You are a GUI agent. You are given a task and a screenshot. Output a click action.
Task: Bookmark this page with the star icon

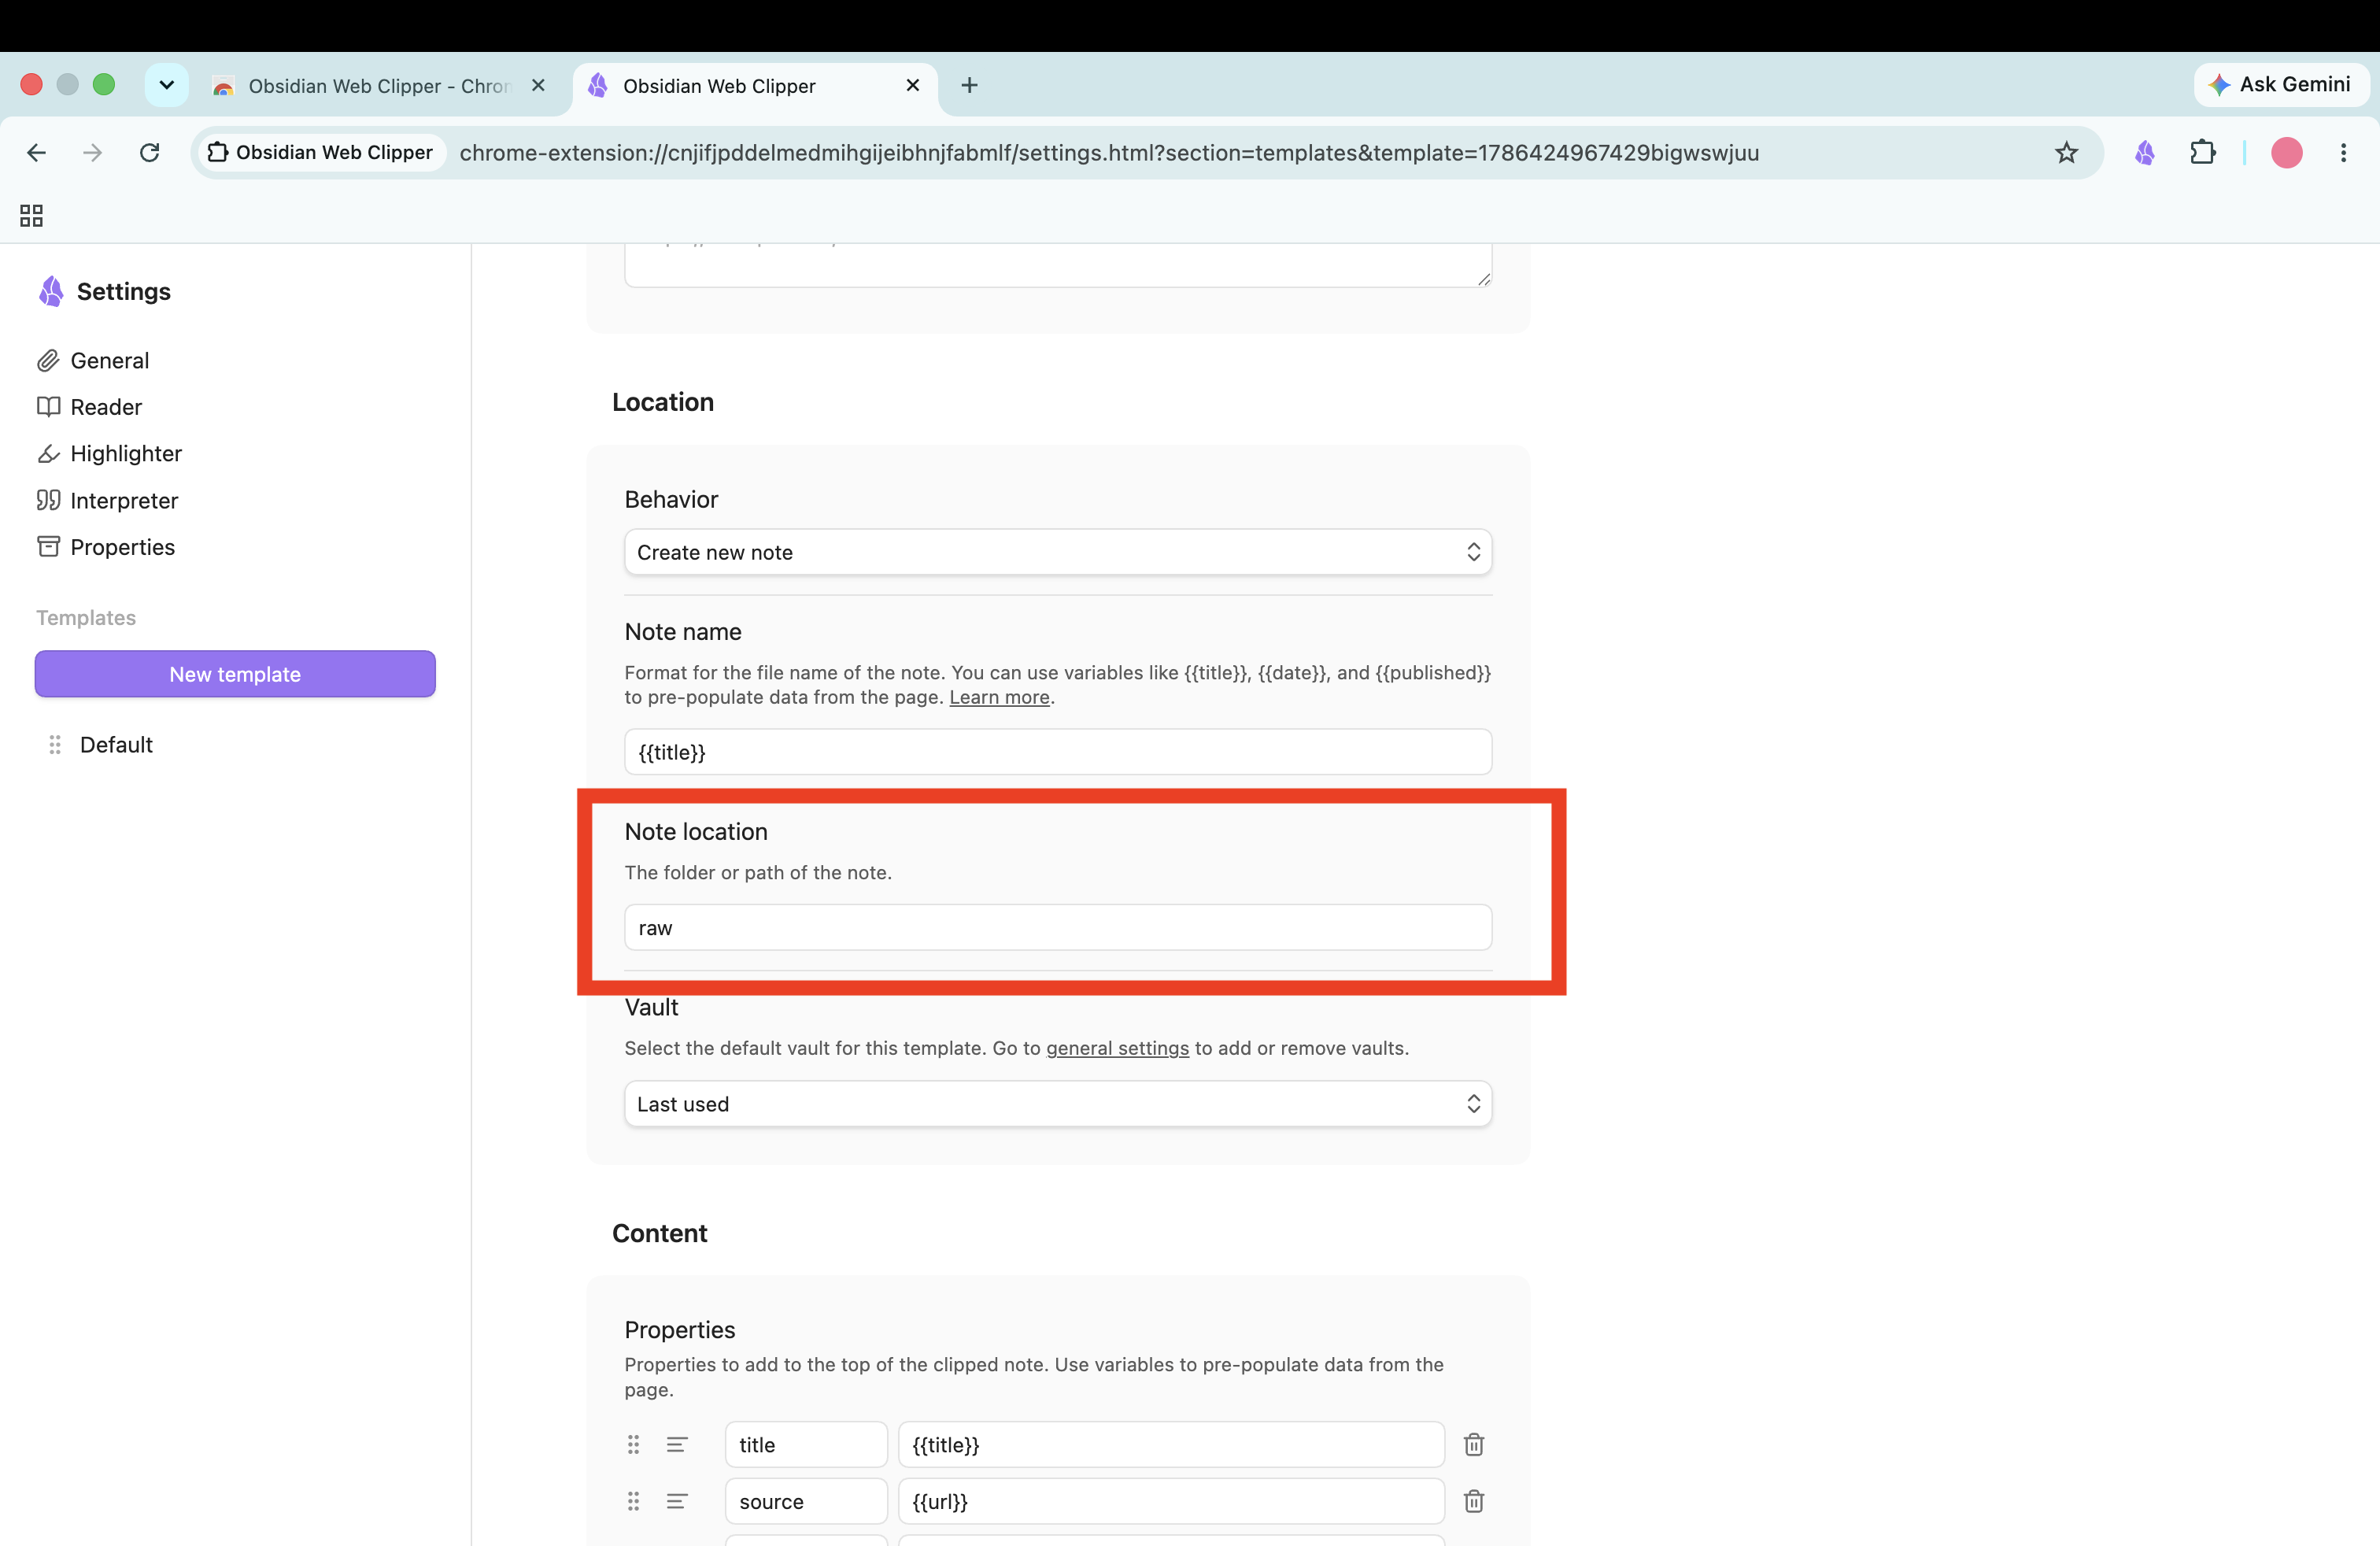pos(2066,153)
